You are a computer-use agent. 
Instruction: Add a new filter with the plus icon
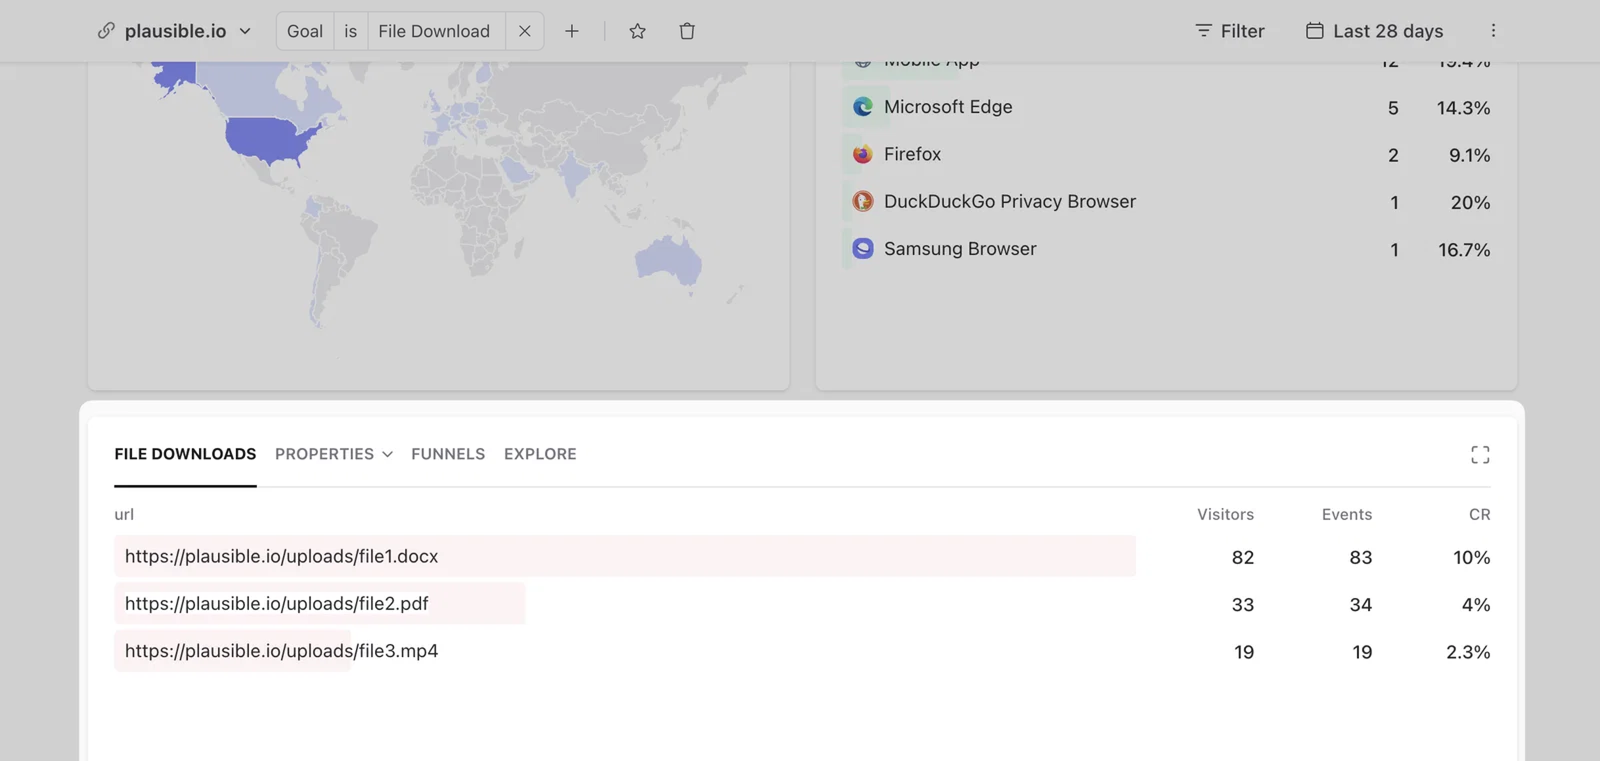pos(572,31)
